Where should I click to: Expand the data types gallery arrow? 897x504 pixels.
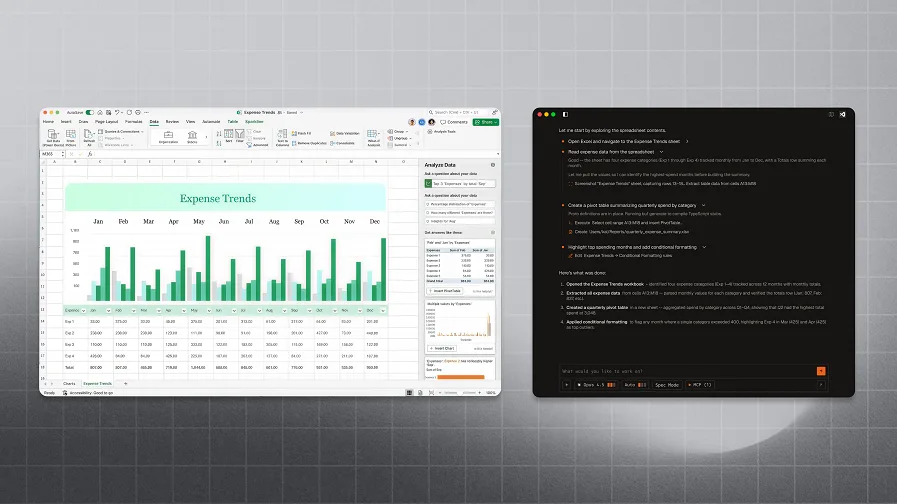[207, 137]
